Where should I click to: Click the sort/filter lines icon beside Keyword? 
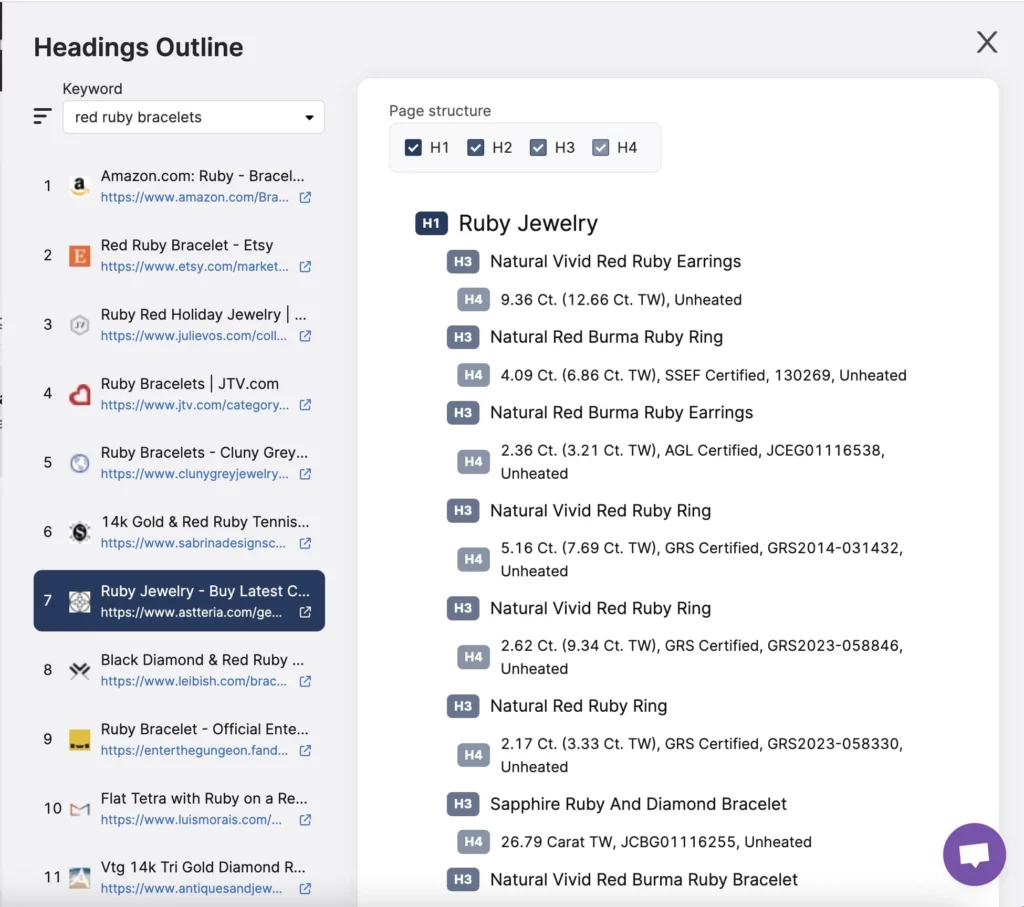click(x=42, y=117)
